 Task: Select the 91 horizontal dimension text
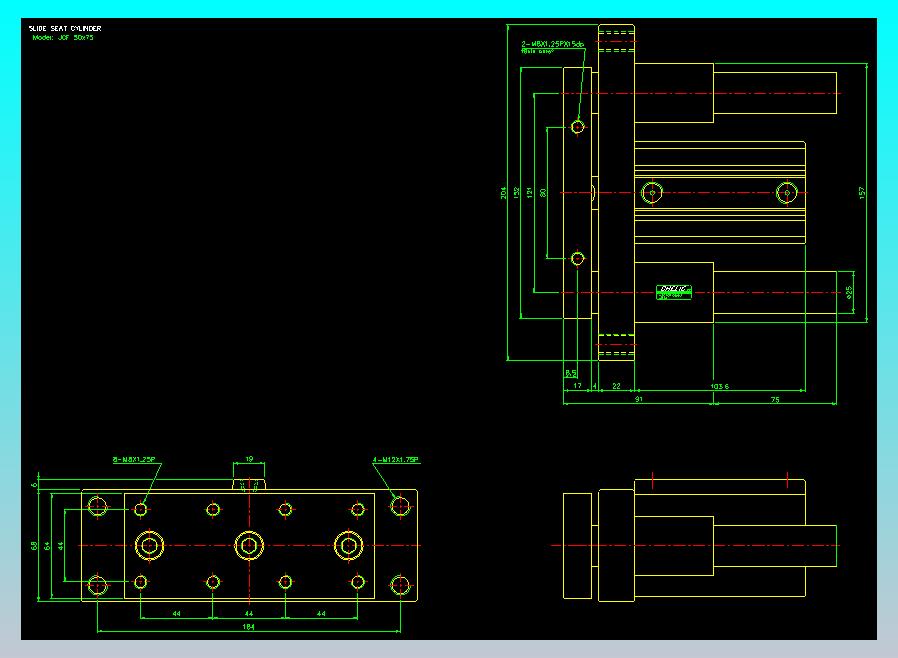[x=639, y=399]
